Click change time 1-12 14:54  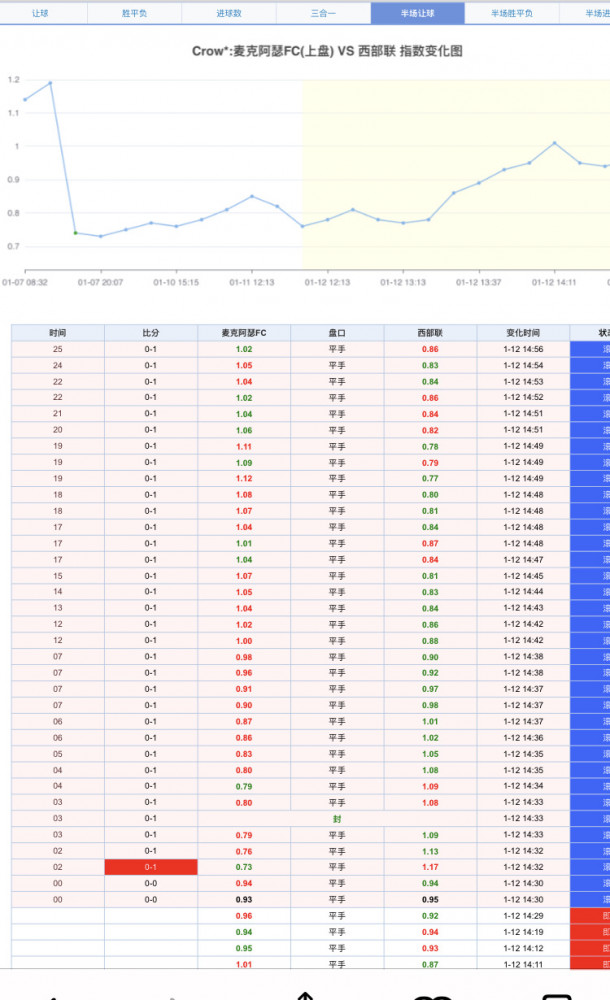[x=523, y=365]
